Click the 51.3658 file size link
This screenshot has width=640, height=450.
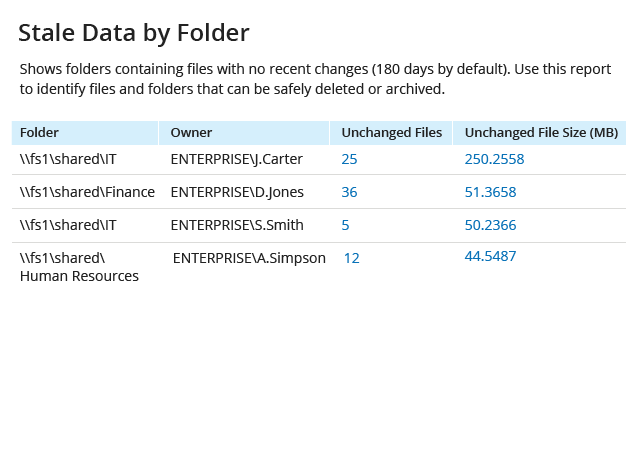[x=490, y=192]
